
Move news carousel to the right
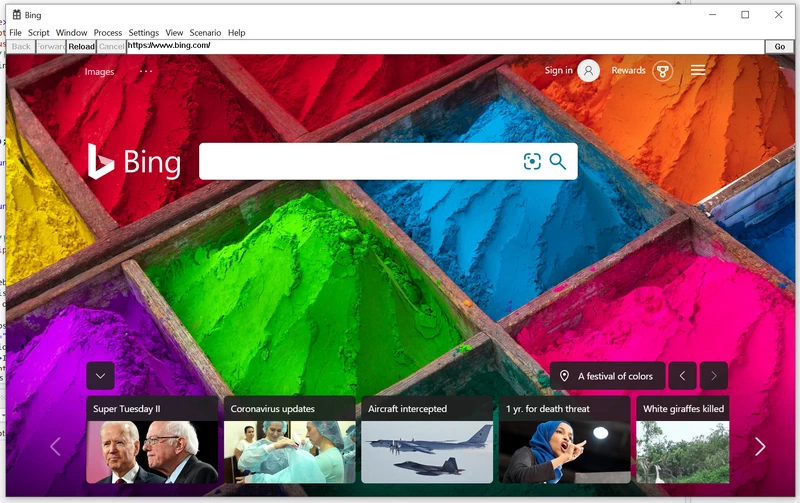760,446
